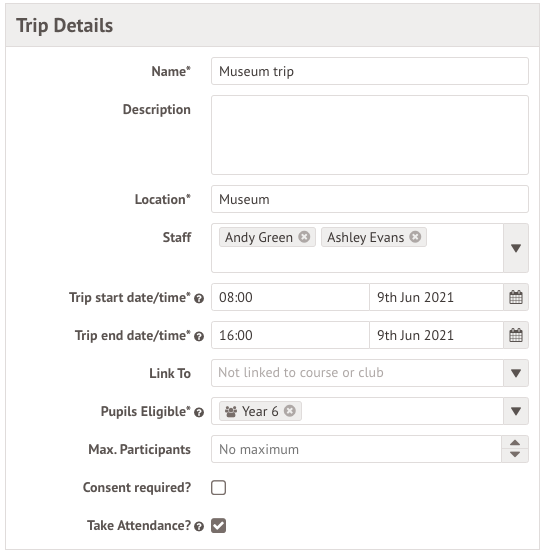Expand the Staff dropdown list
548x559 pixels.
point(516,248)
